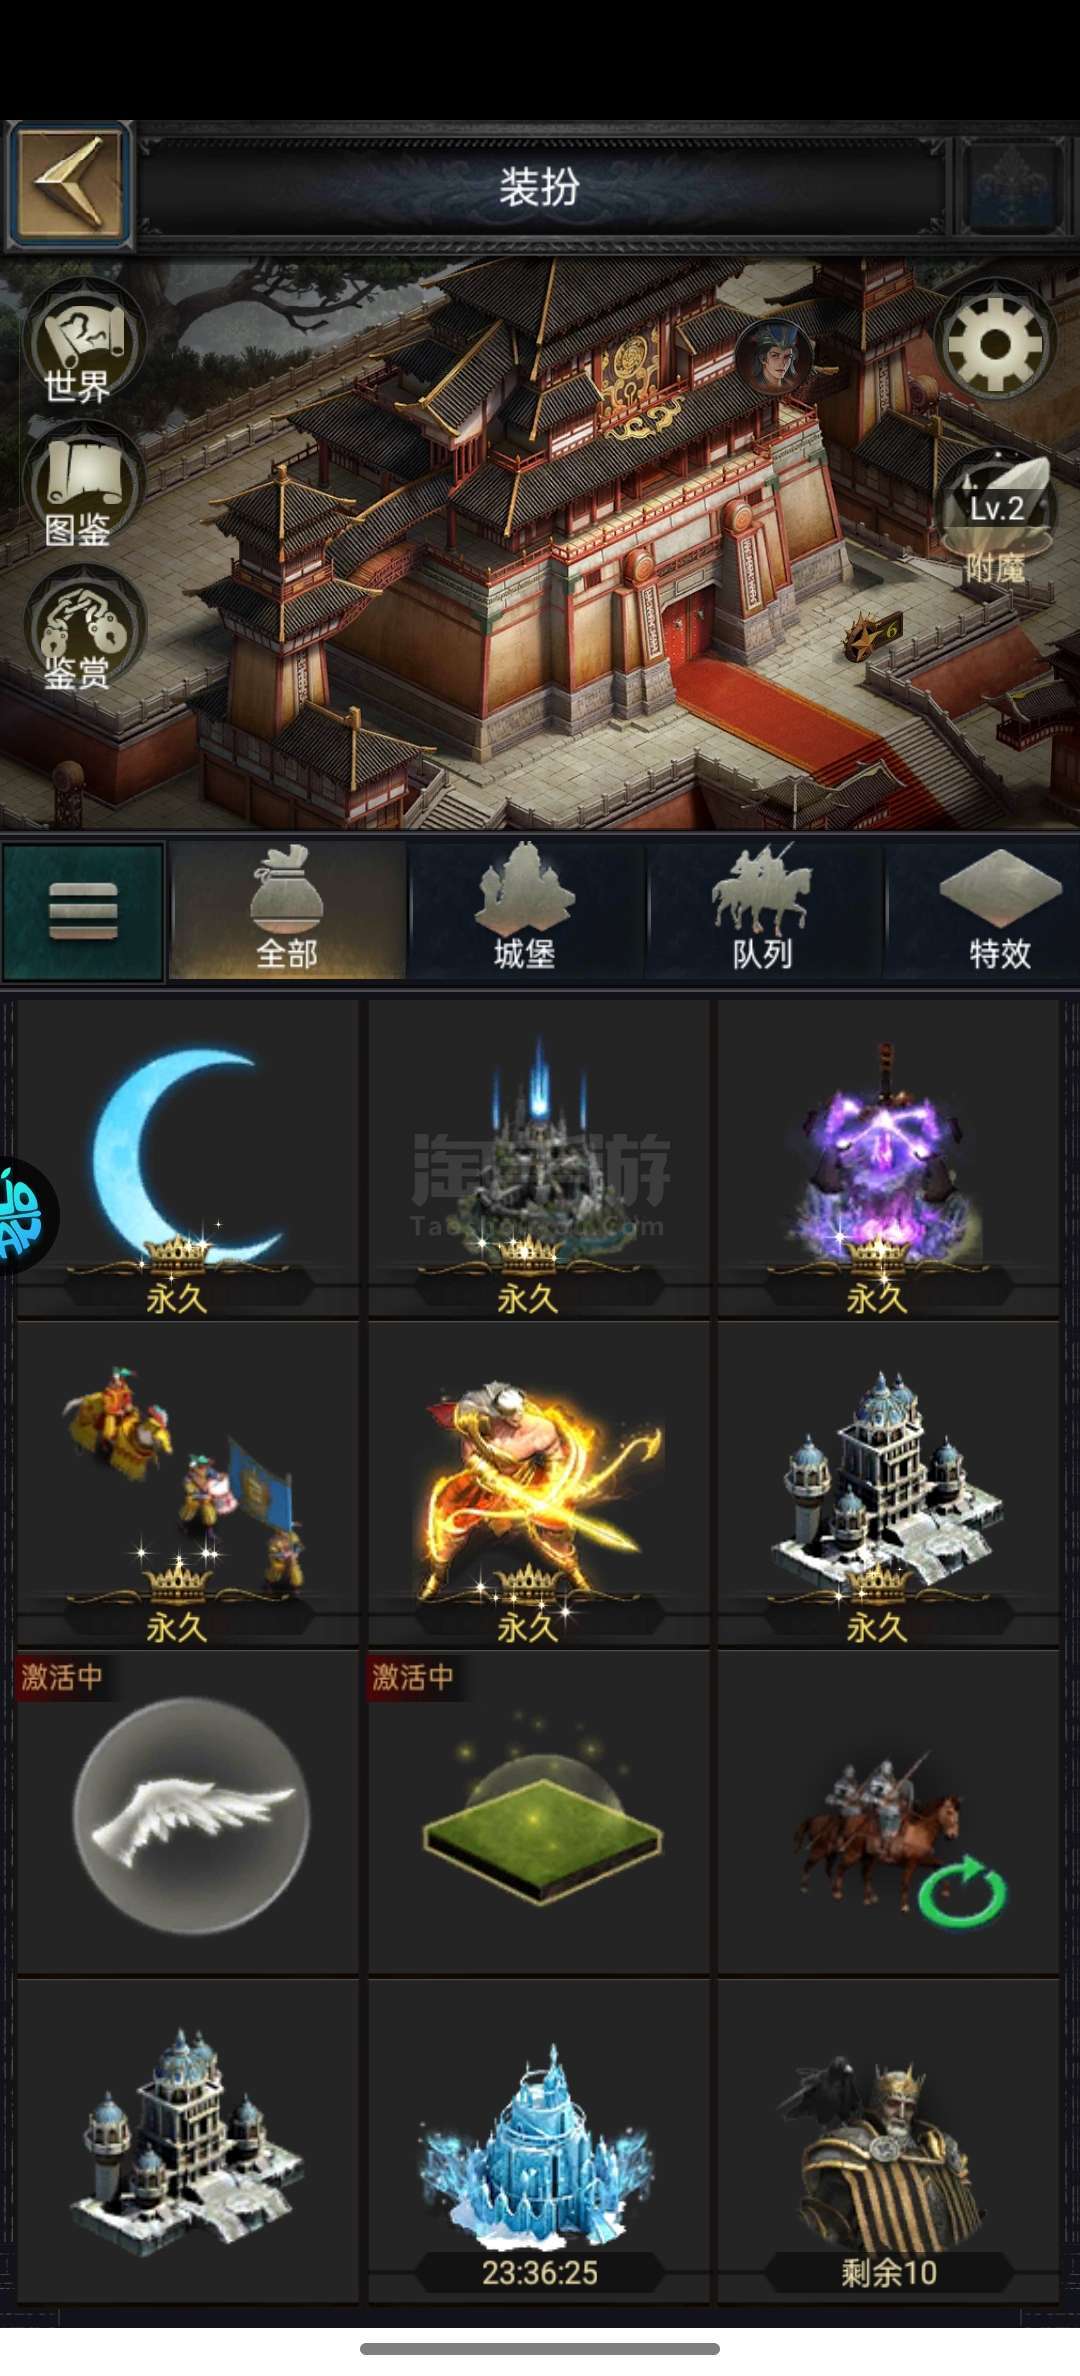Screen dimensions: 1080x2376
Task: Select the cavalry skin with green refresh arrow
Action: coord(888,1812)
